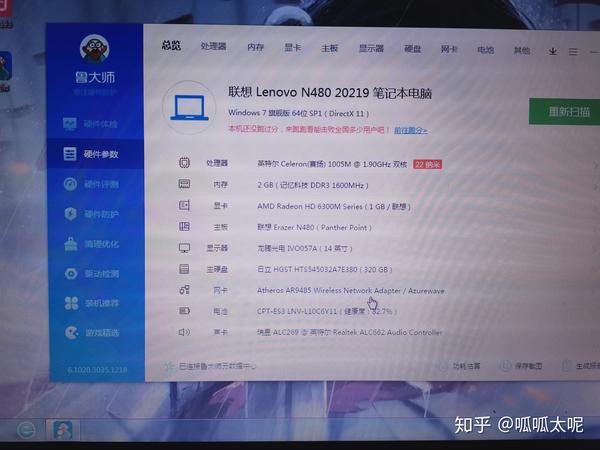Open 装机推荐 in the sidebar
Image resolution: width=600 pixels, height=450 pixels.
[x=91, y=303]
